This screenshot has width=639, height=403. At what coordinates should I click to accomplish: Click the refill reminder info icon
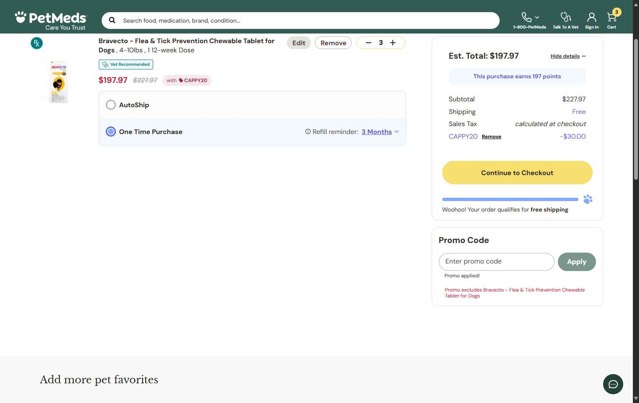click(308, 132)
